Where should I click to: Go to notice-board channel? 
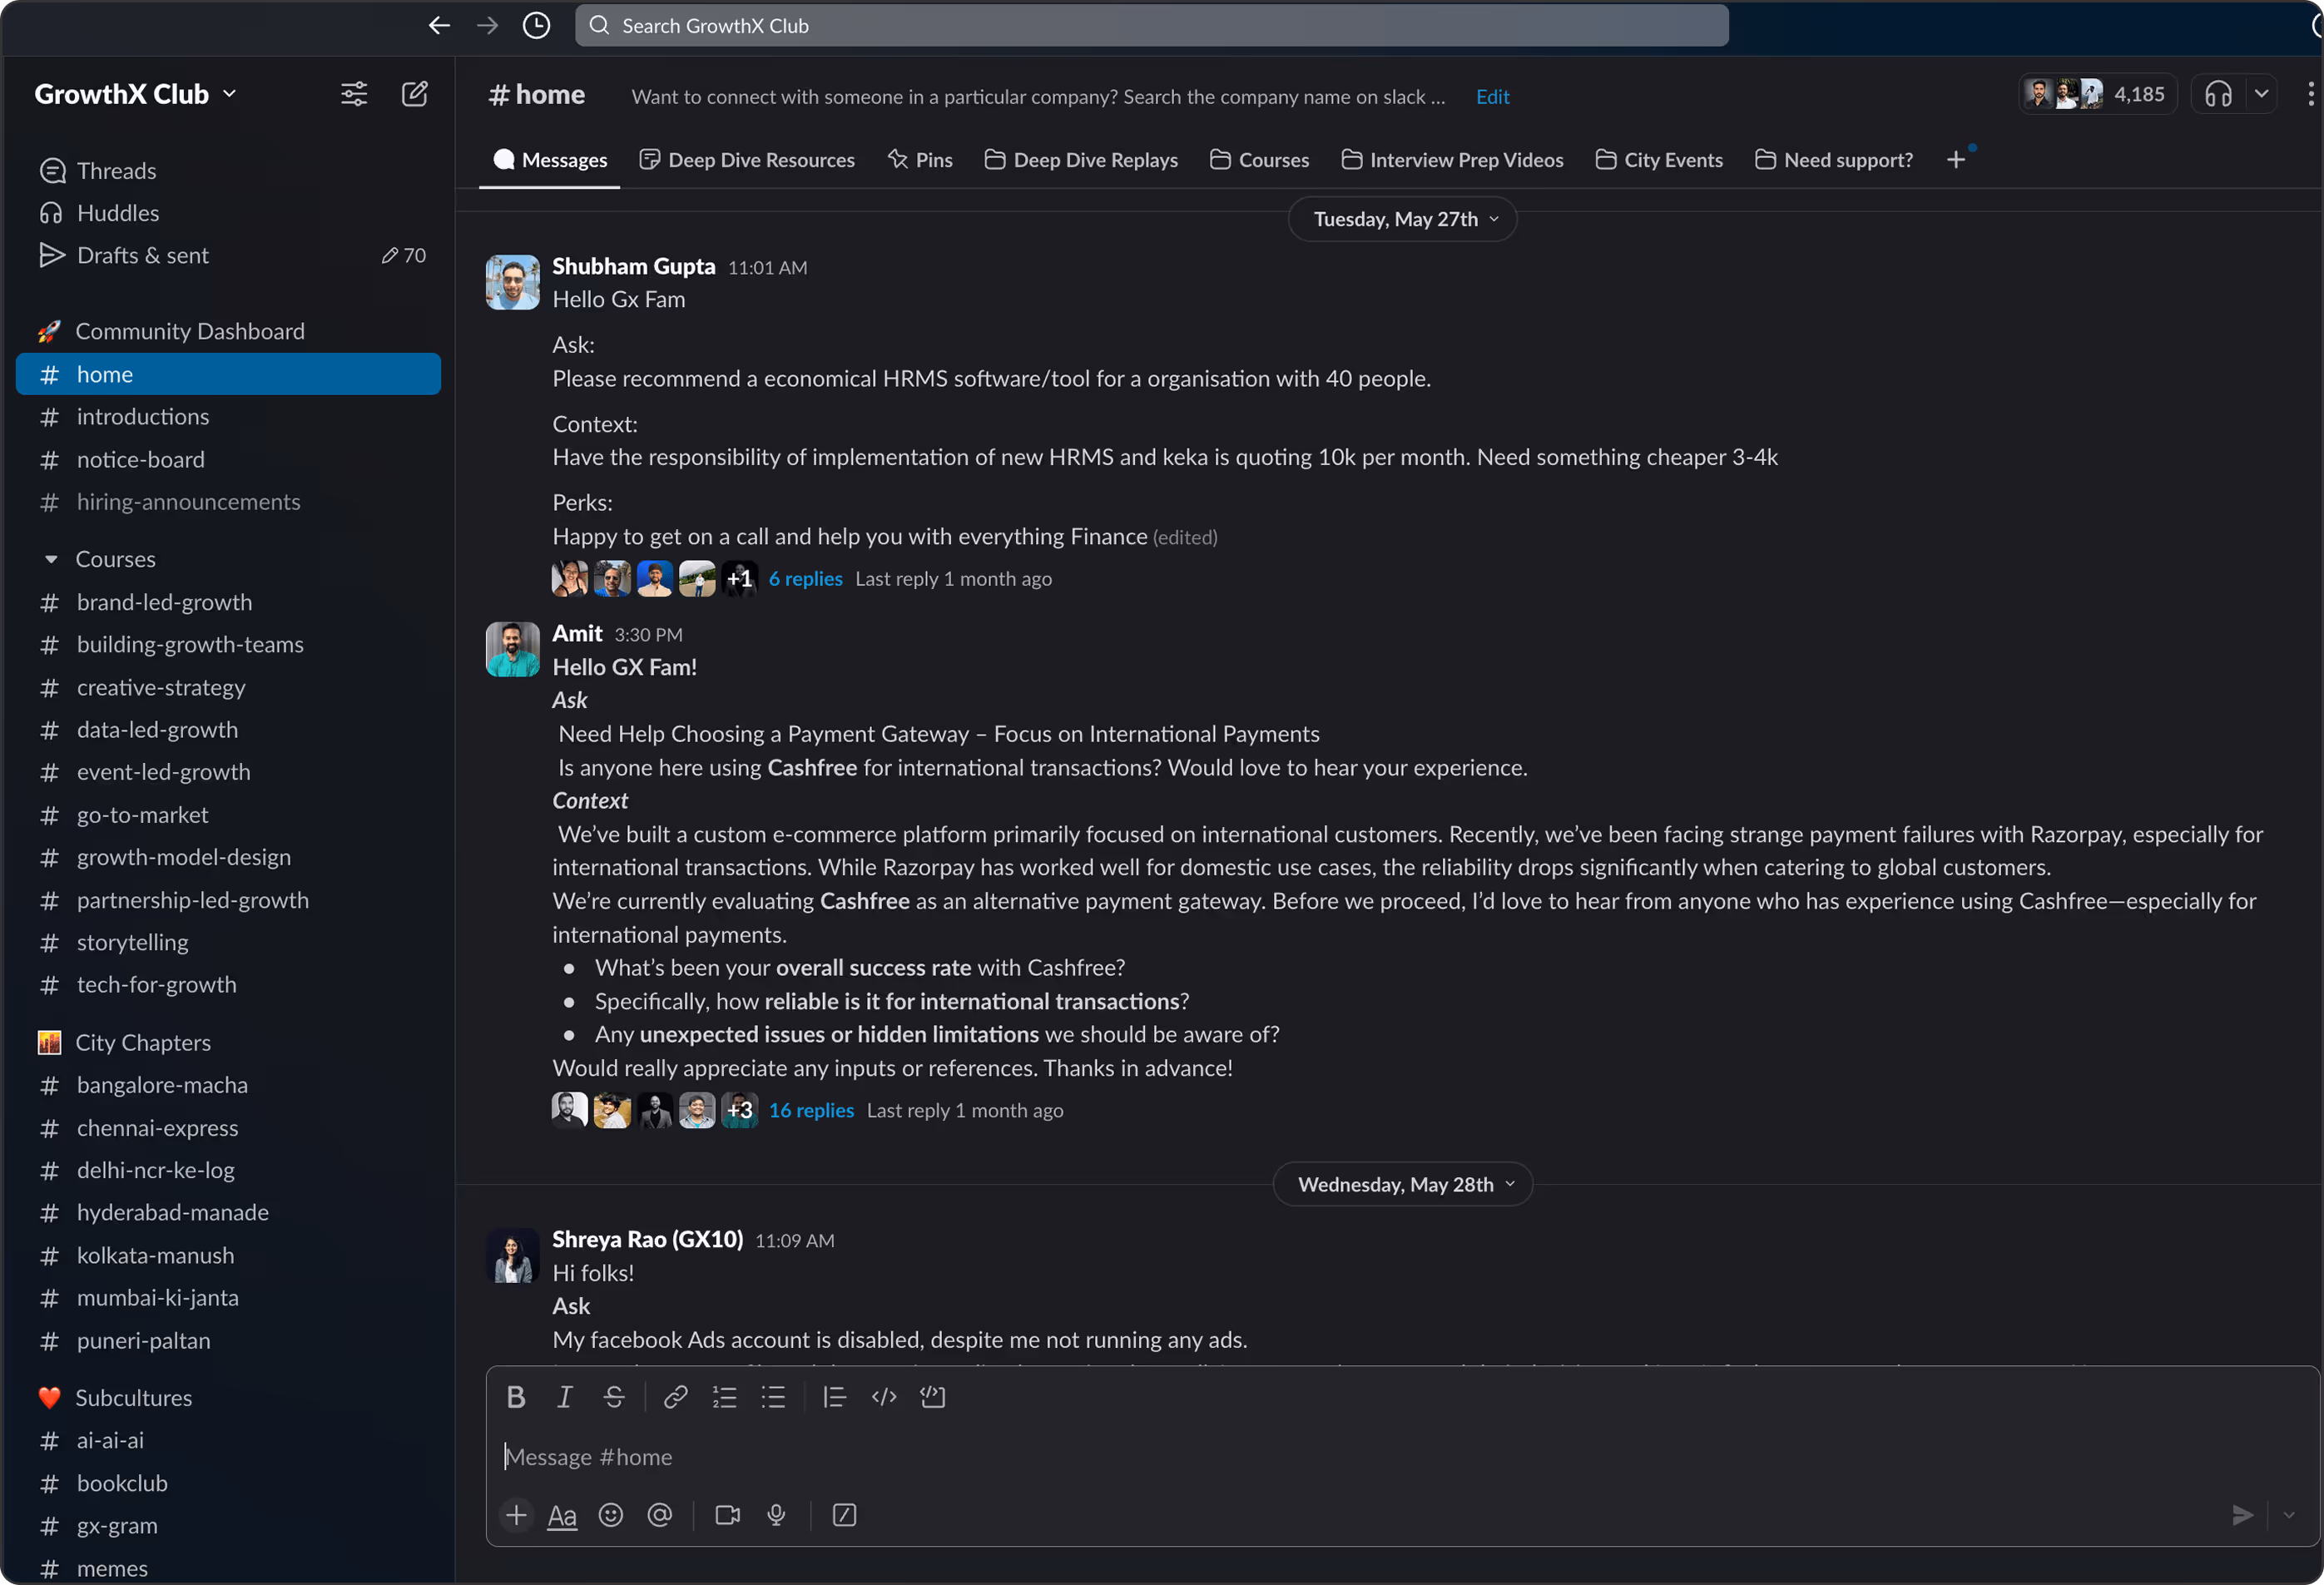pos(228,460)
